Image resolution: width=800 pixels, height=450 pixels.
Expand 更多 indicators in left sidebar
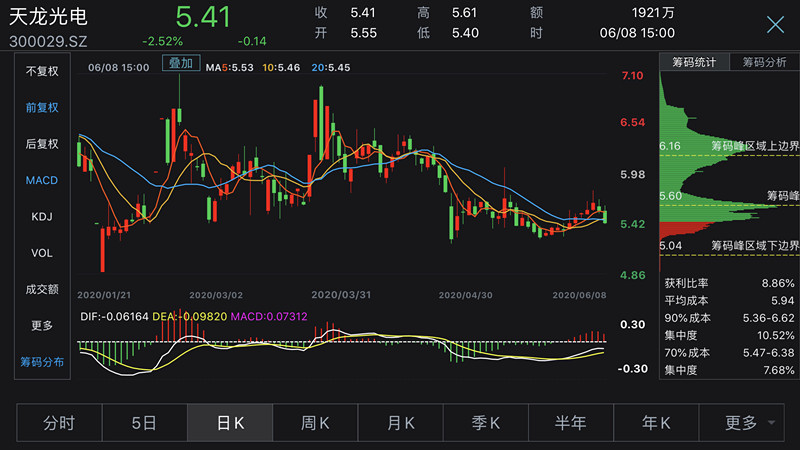(42, 325)
